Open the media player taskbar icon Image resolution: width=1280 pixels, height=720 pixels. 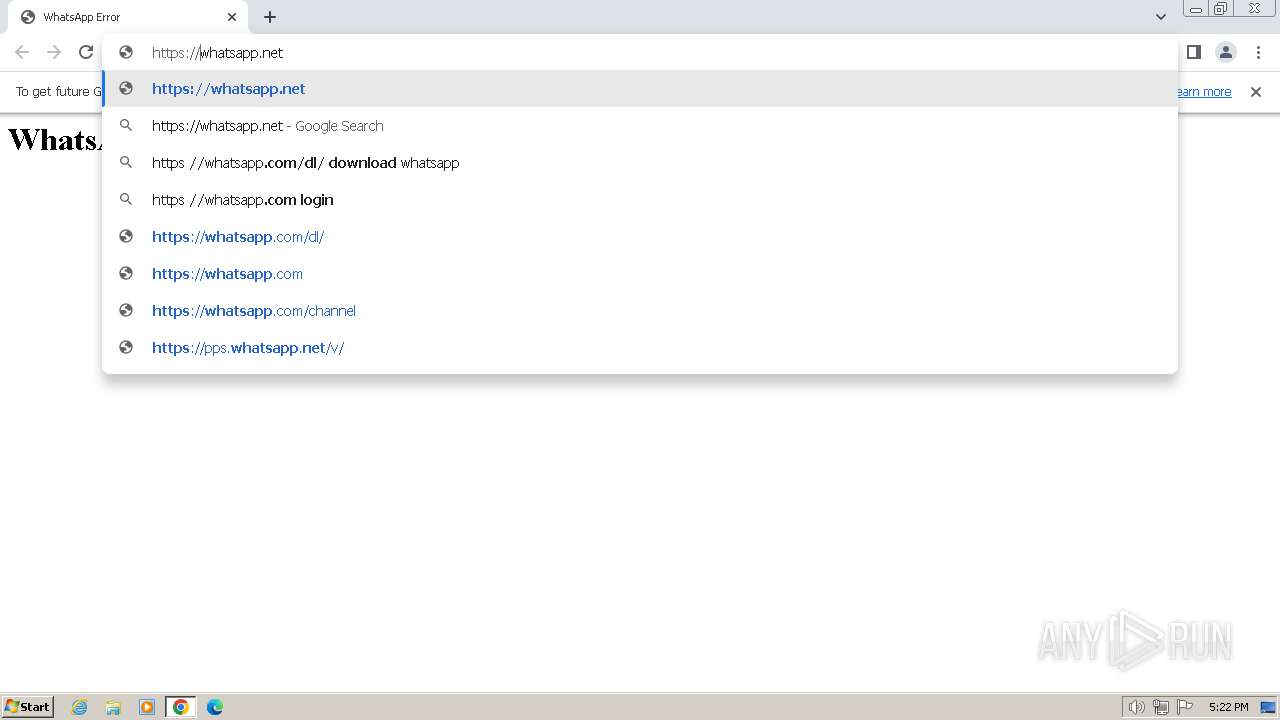tap(147, 707)
